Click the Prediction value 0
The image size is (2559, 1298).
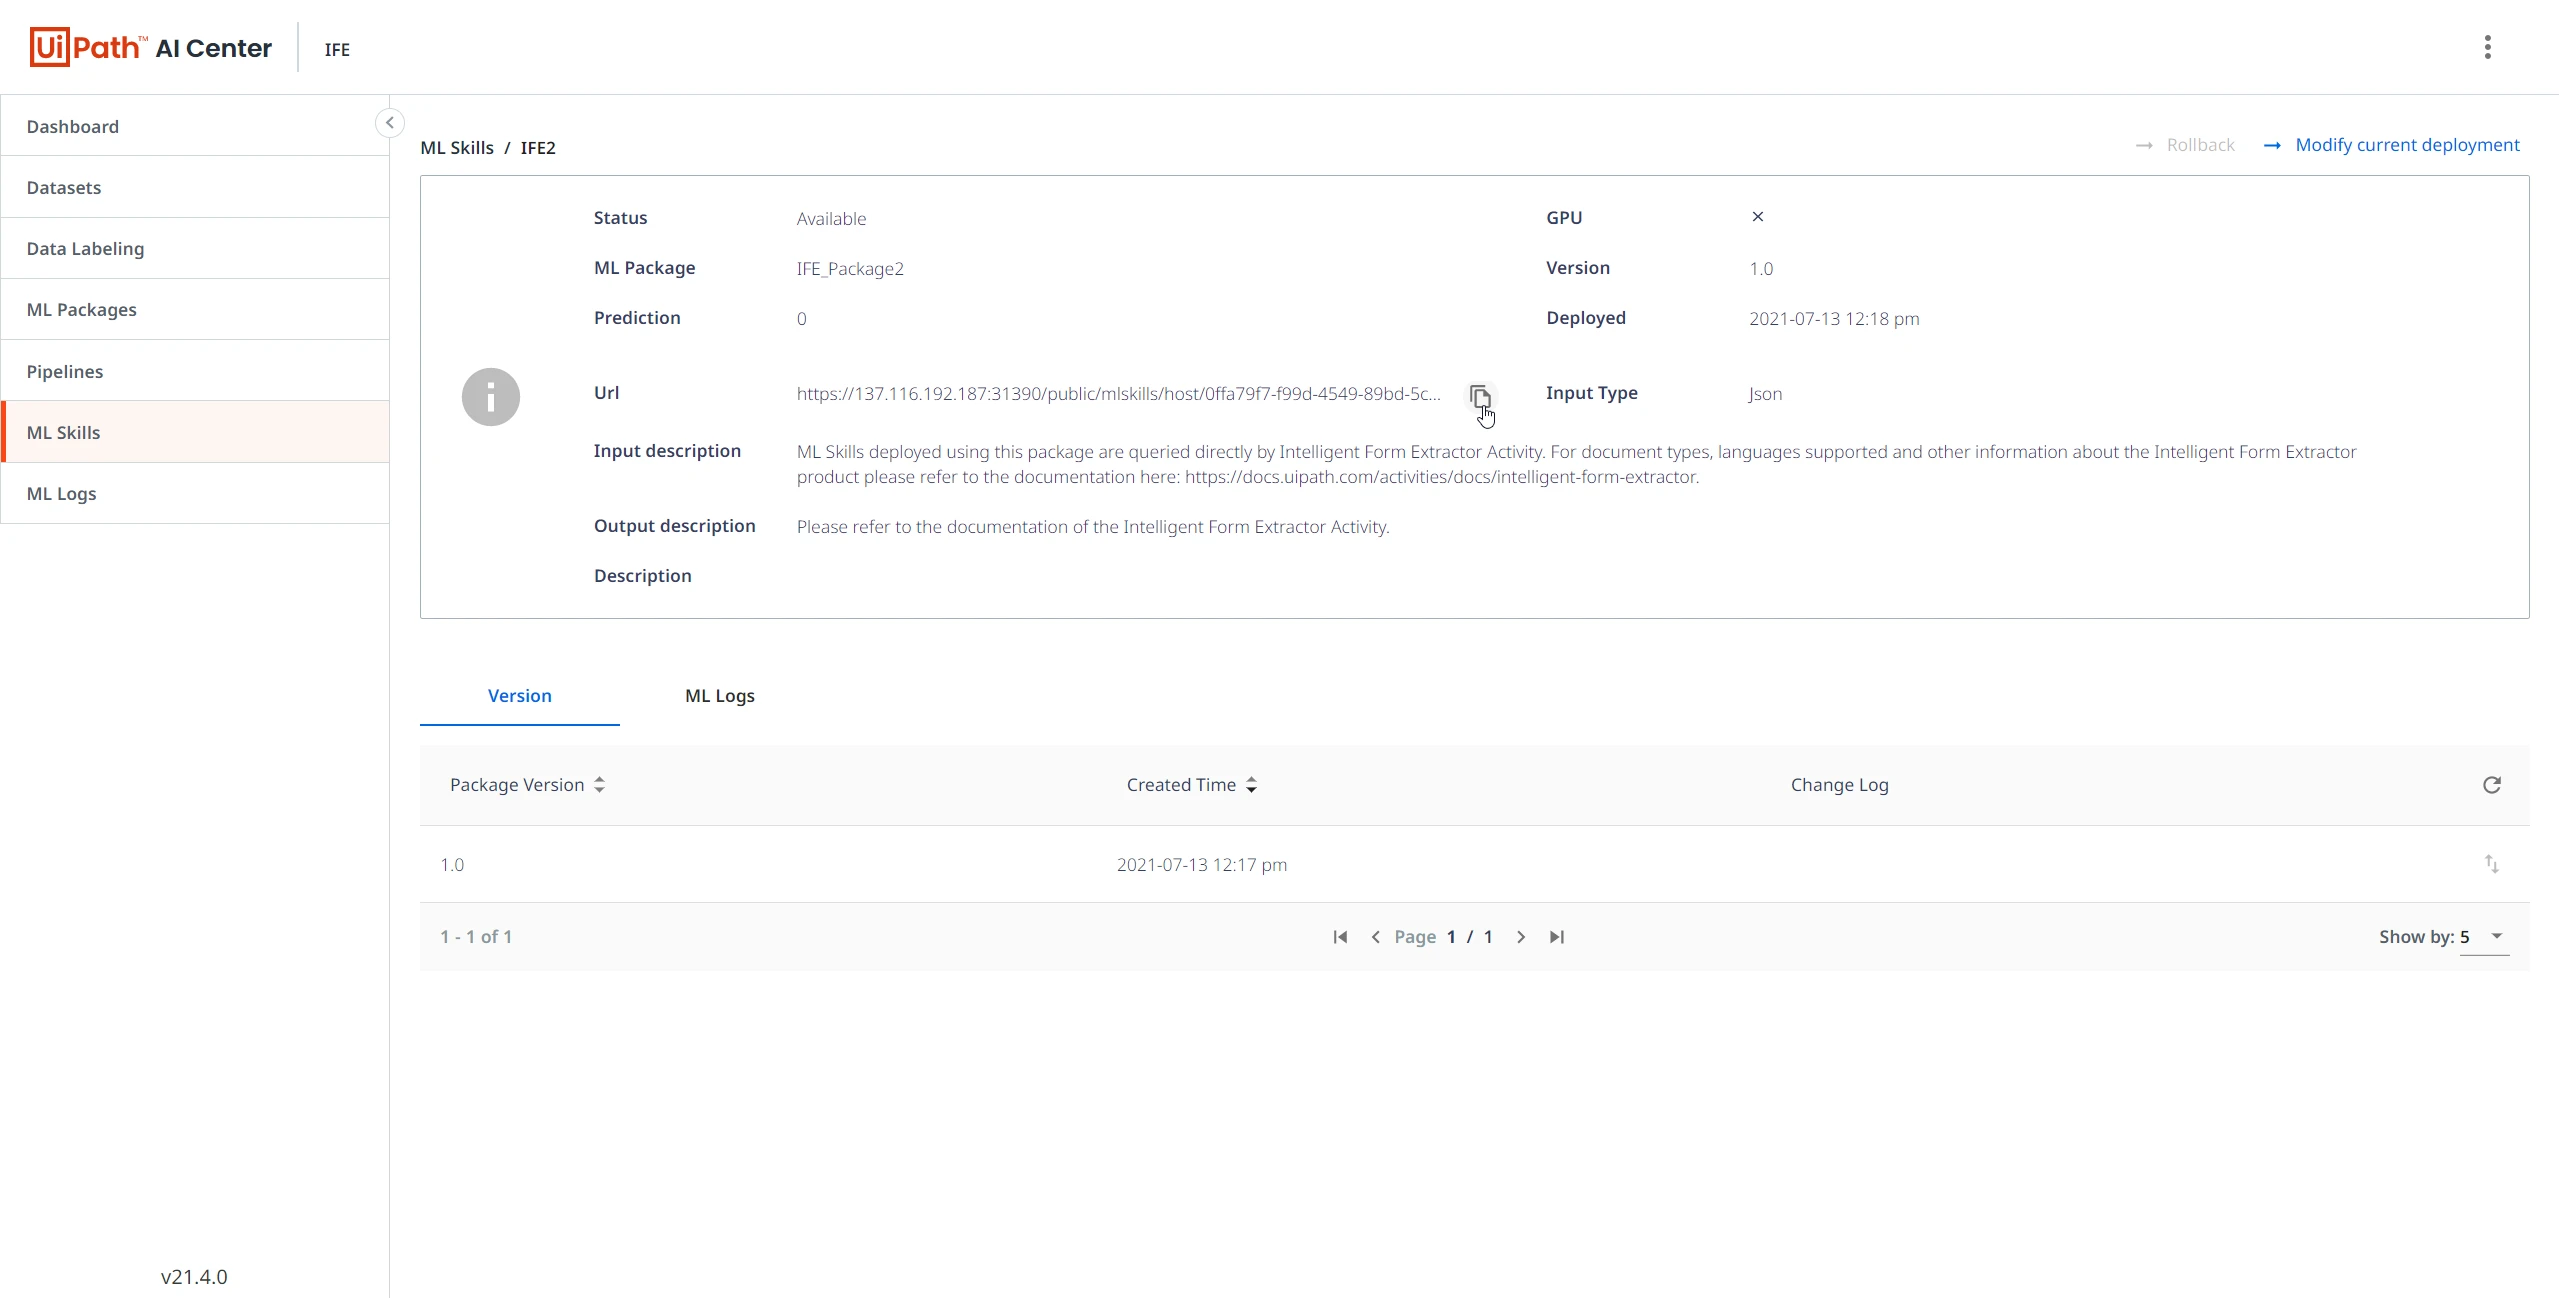coord(801,319)
